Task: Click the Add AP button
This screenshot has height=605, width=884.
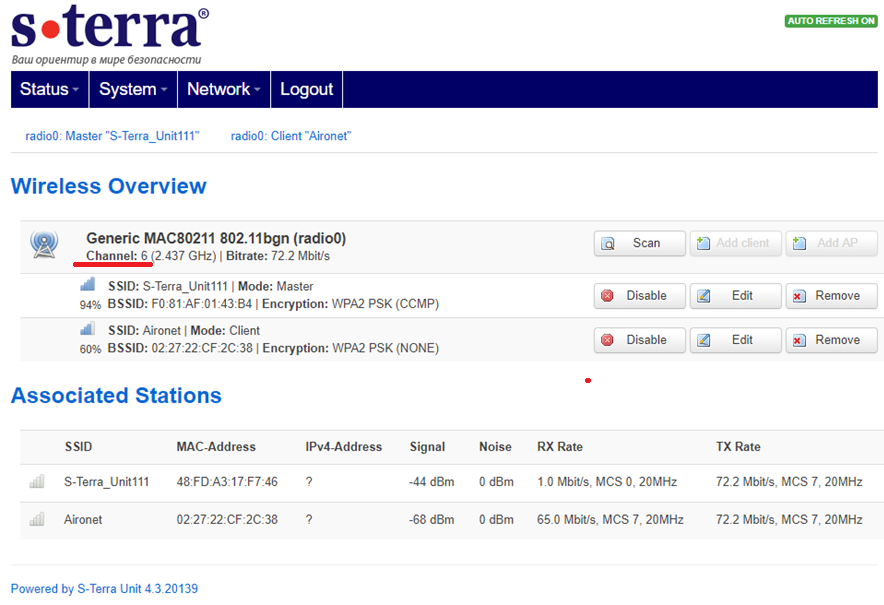Action: point(832,244)
